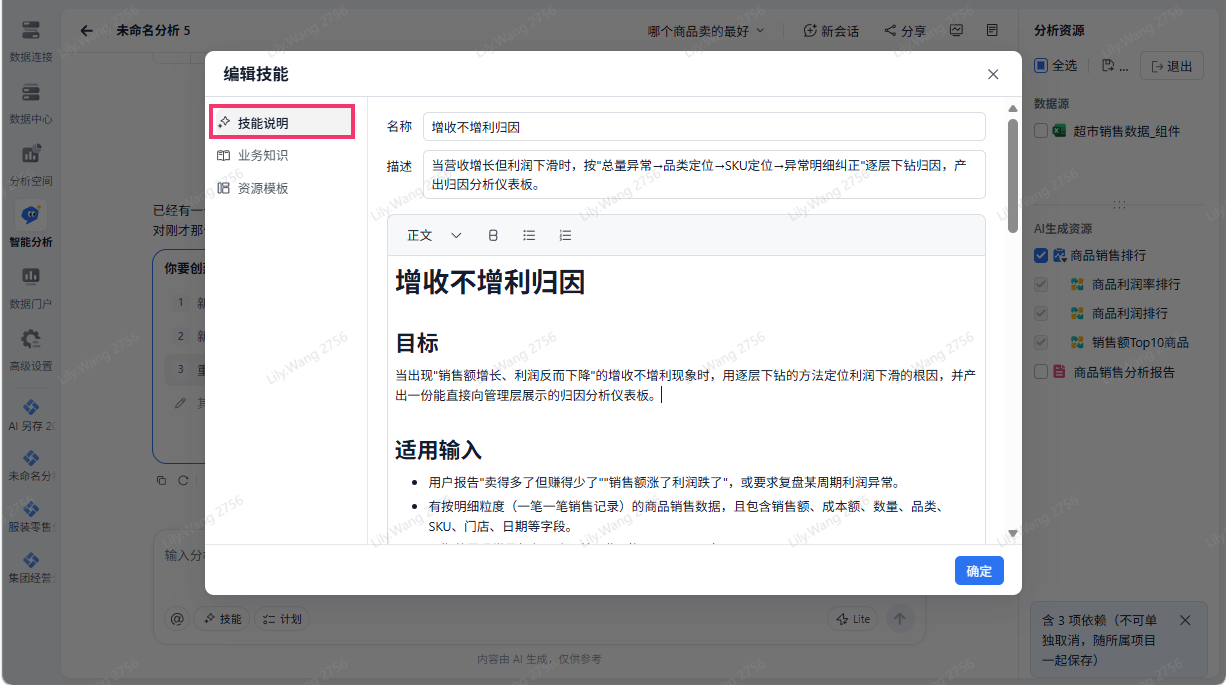This screenshot has height=685, width=1226.
Task: Open the Lite model selector
Action: (852, 619)
